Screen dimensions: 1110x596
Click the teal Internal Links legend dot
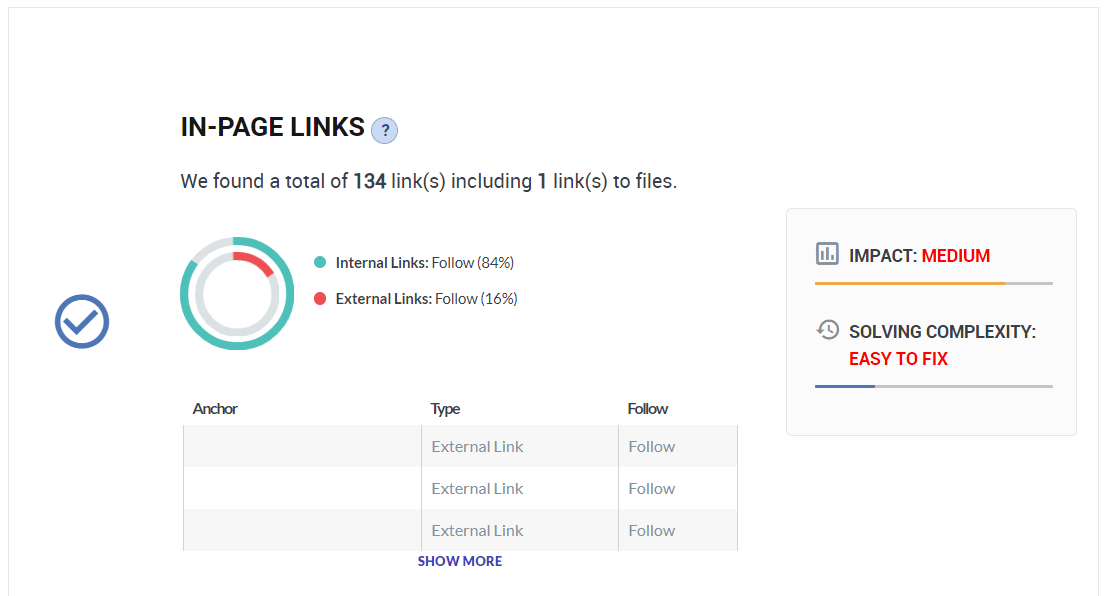320,263
